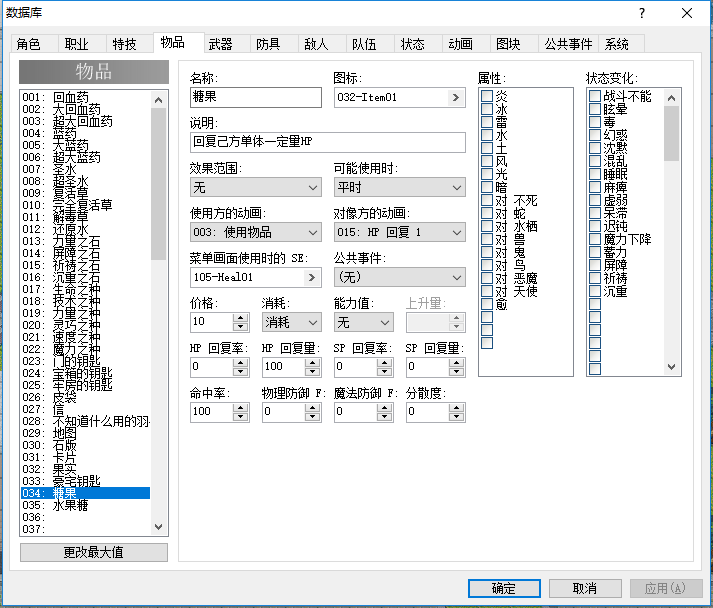Image resolution: width=713 pixels, height=608 pixels.
Task: Open the 系统 tab
Action: (x=621, y=44)
